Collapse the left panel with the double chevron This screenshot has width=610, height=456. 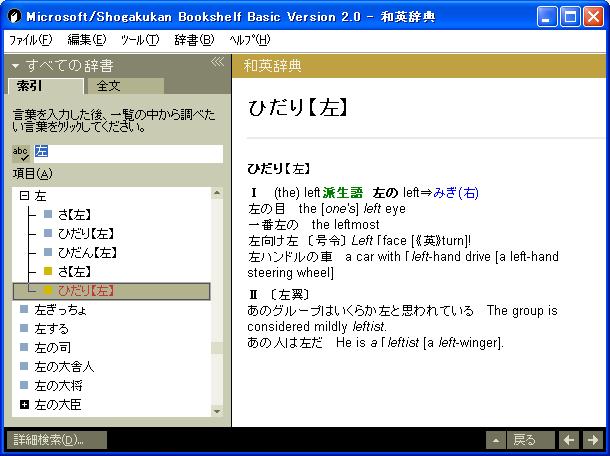[217, 61]
